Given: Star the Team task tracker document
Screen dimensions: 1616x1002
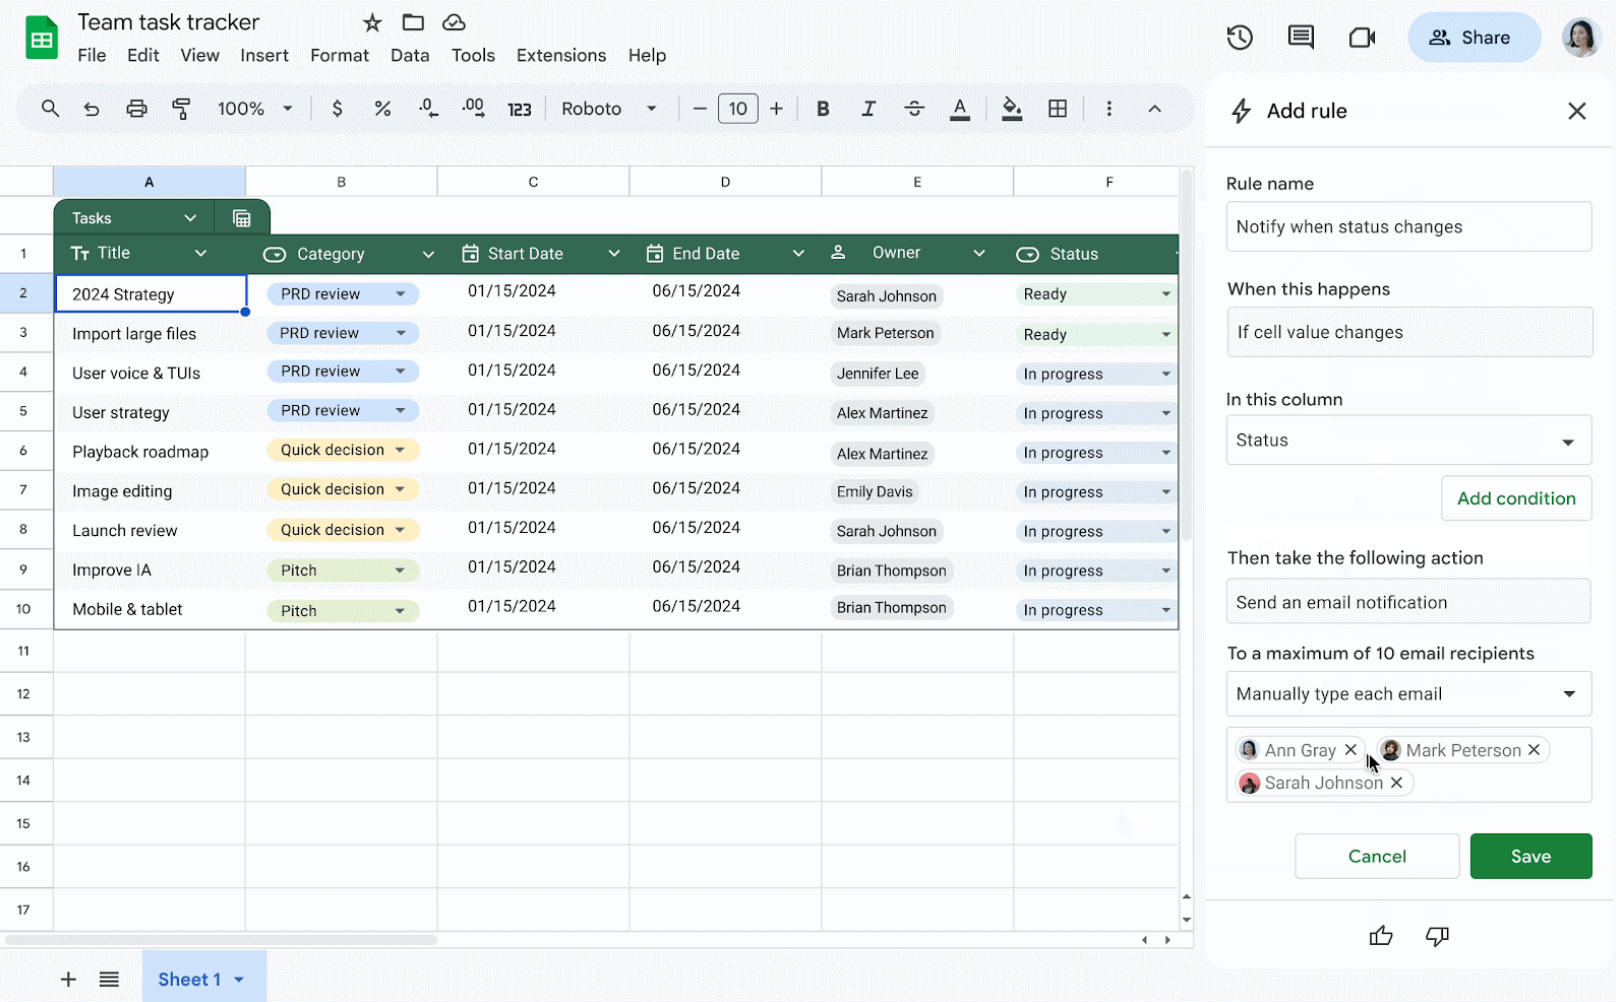Looking at the screenshot, I should click(372, 22).
